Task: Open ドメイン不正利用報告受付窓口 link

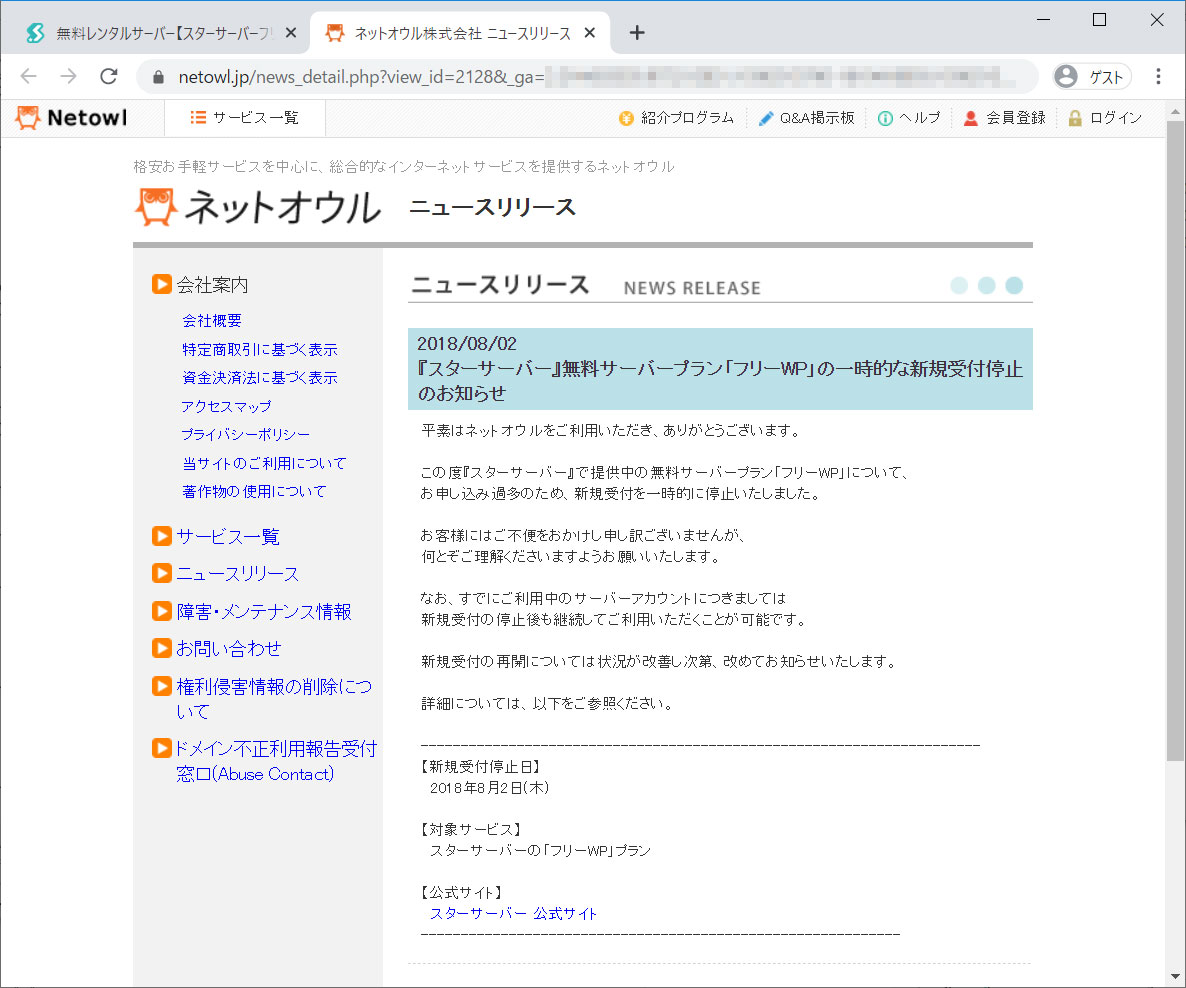Action: point(276,761)
